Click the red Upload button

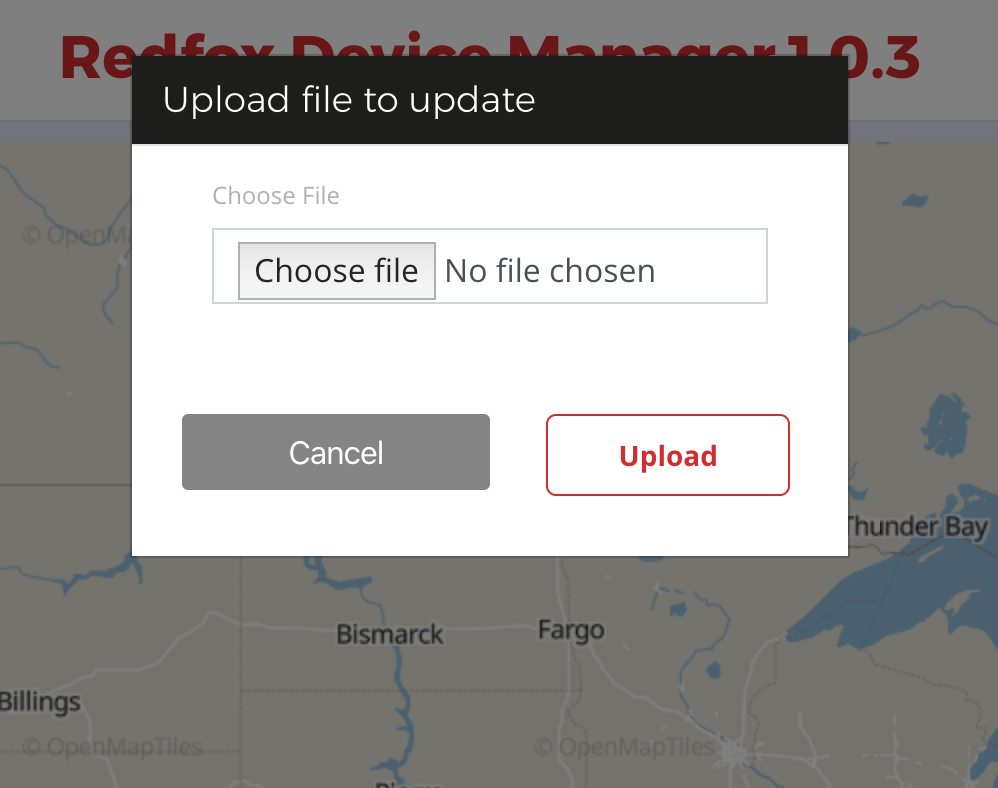click(x=668, y=455)
